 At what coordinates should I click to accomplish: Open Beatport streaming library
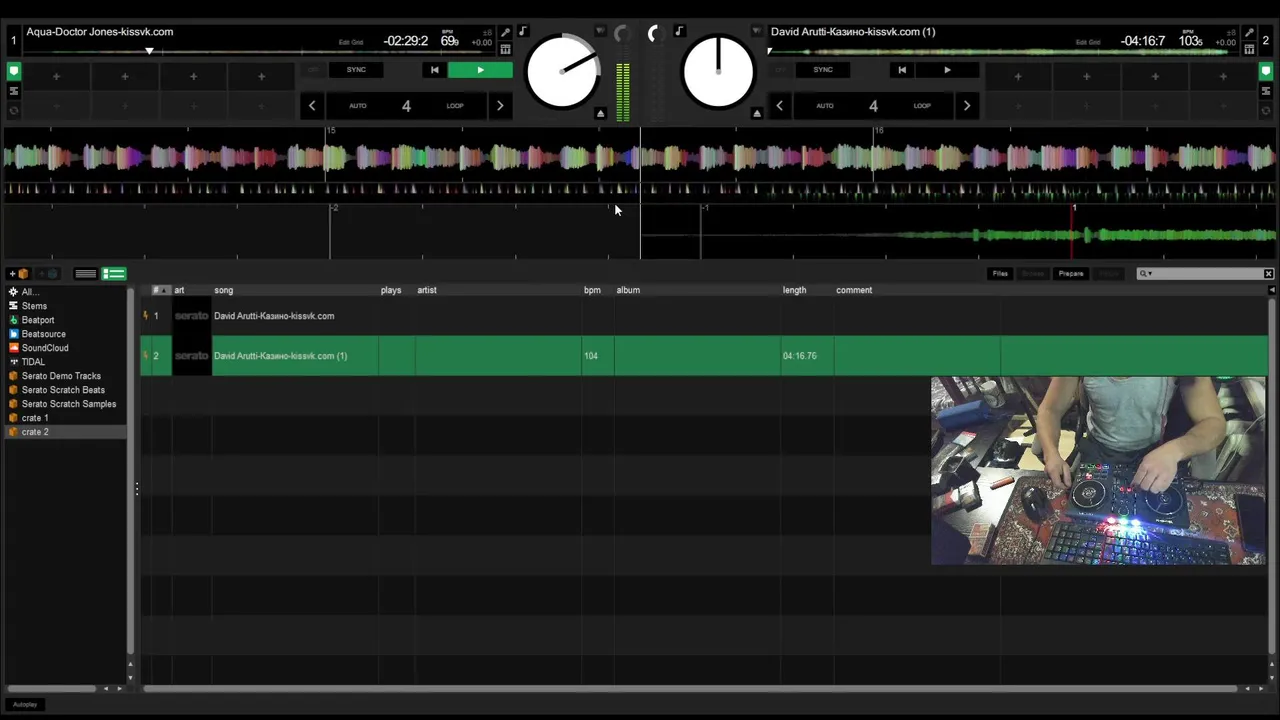click(38, 320)
